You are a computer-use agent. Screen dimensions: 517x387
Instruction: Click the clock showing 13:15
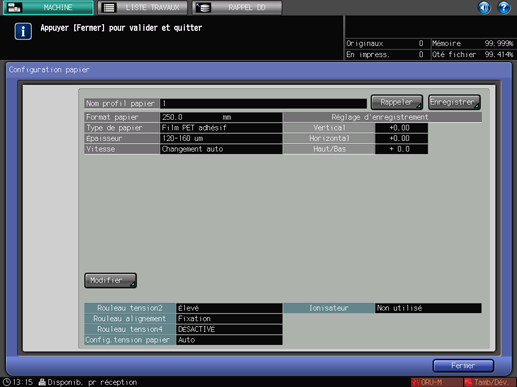coord(18,382)
